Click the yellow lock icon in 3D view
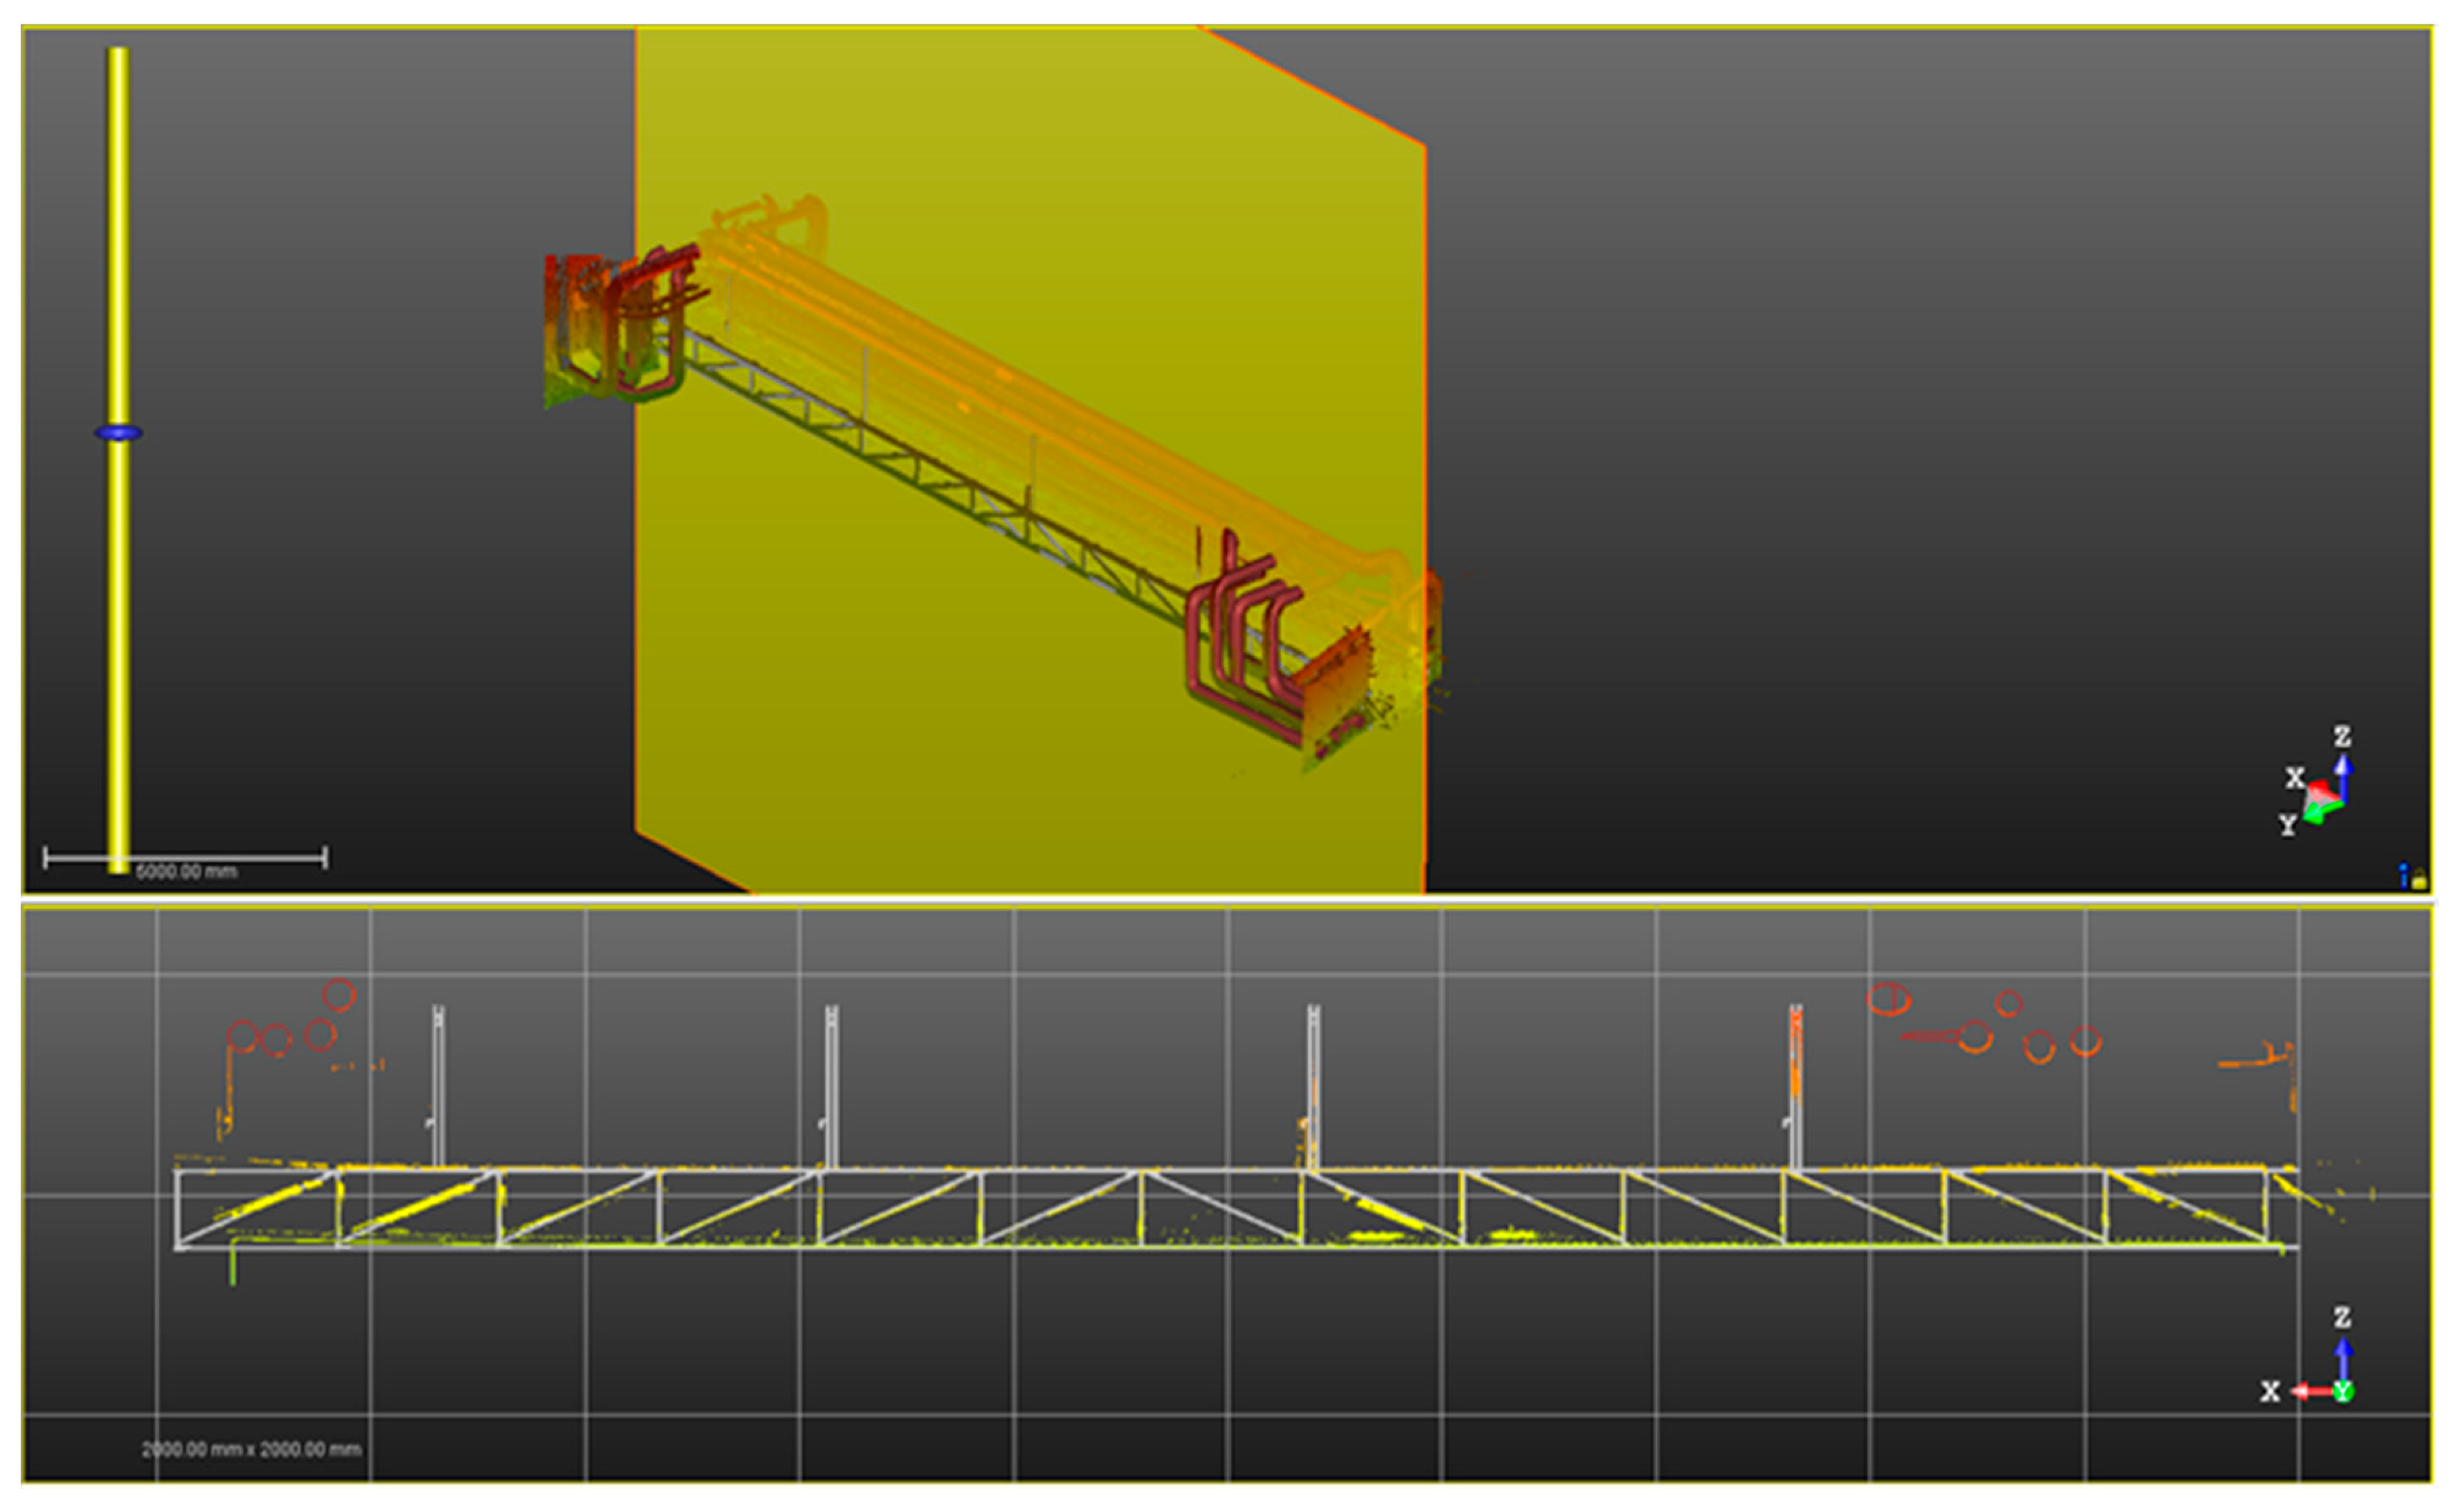The height and width of the screenshot is (1512, 2457). point(2419,880)
